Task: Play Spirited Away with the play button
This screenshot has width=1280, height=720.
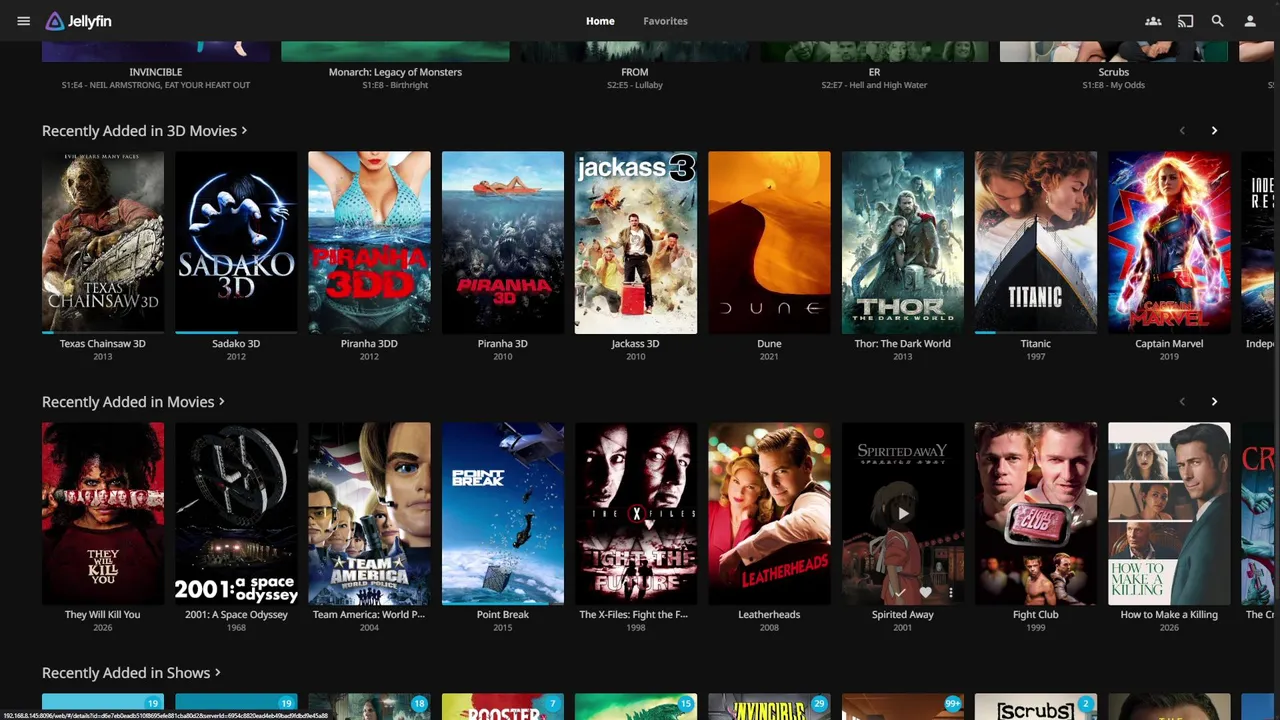Action: point(902,513)
